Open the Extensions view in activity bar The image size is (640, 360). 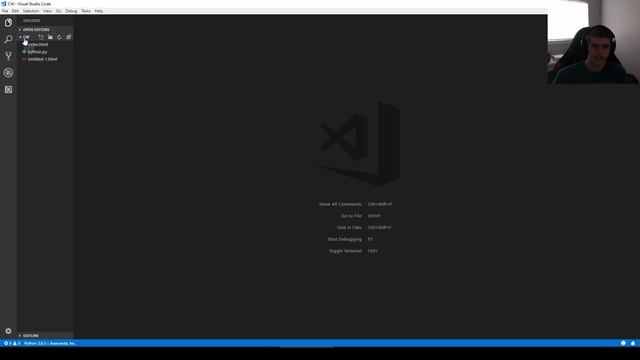pyautogui.click(x=8, y=89)
